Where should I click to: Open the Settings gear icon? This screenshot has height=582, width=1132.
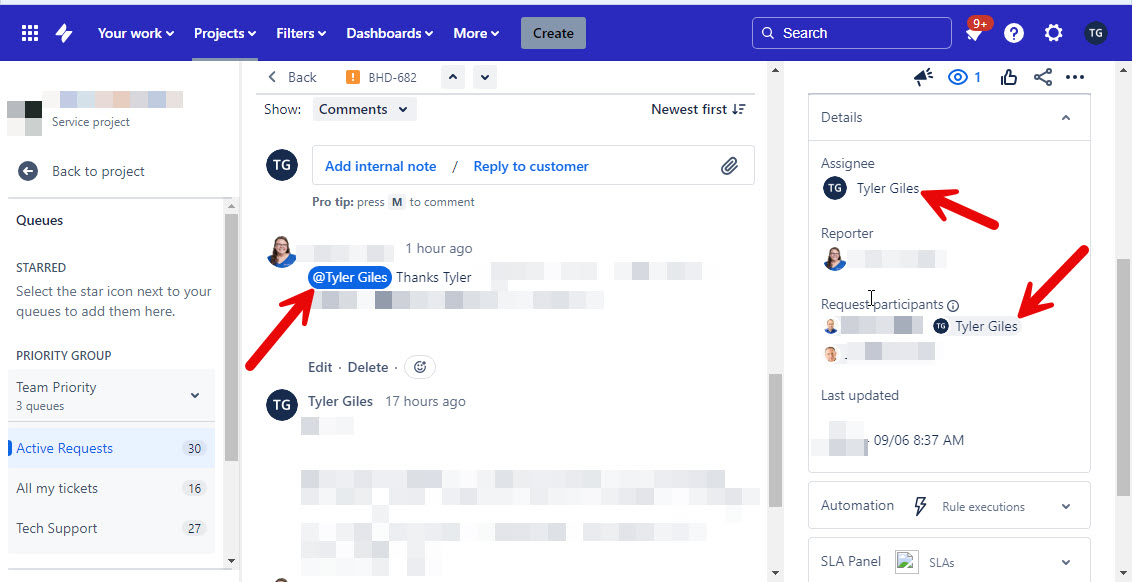1054,33
